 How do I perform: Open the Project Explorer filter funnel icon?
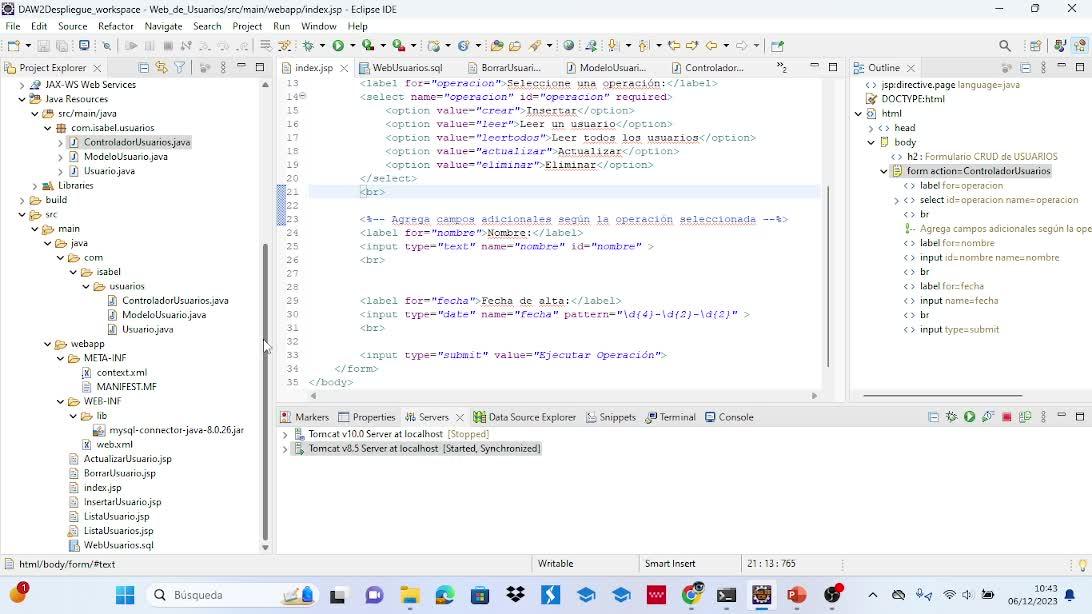180,68
